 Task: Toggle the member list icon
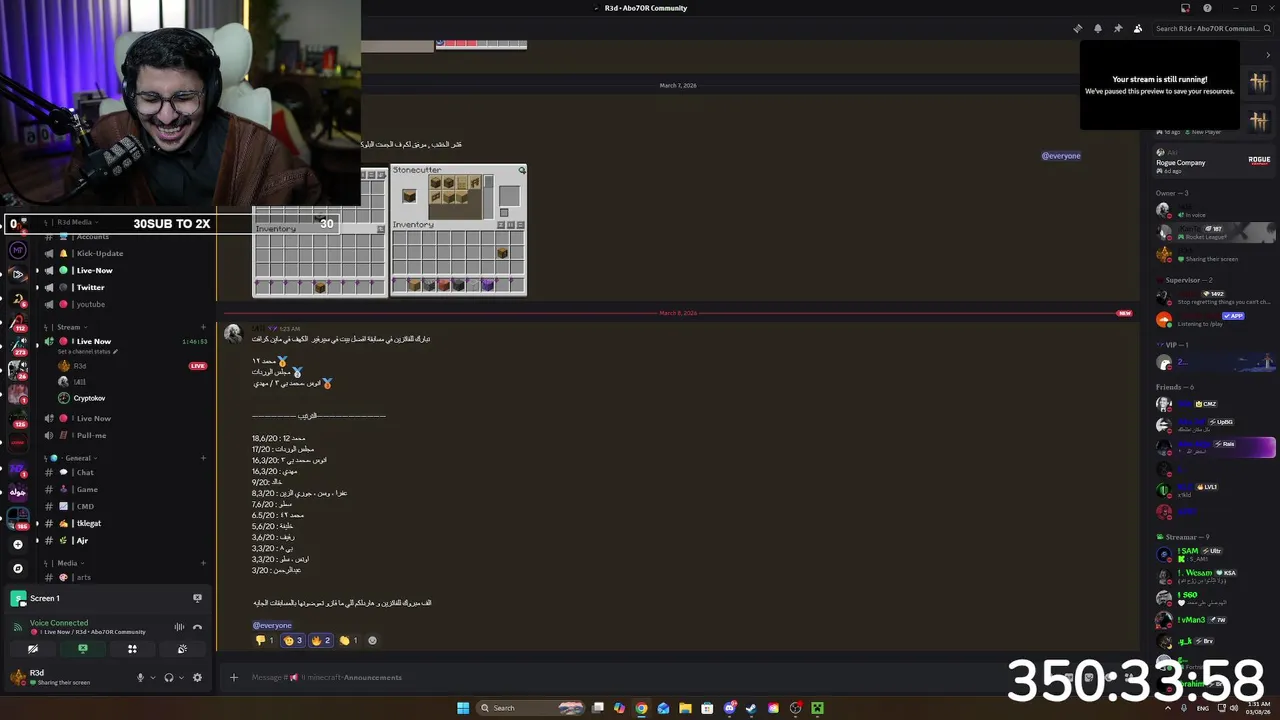(x=1138, y=29)
